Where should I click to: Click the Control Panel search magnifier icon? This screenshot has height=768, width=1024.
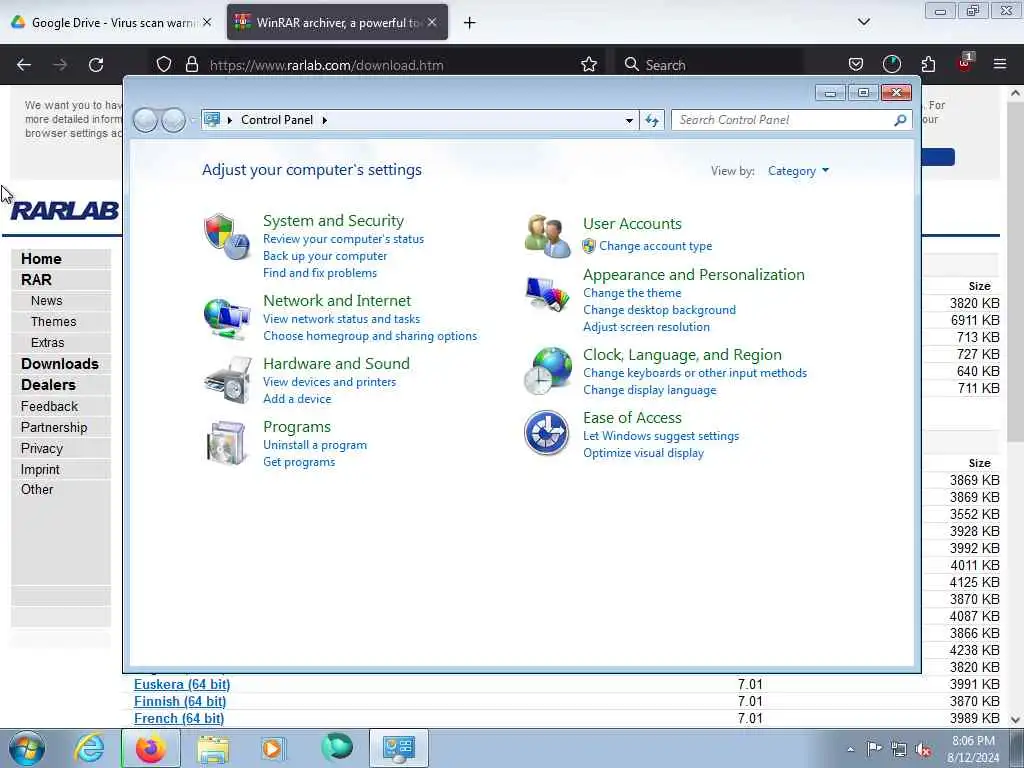900,120
